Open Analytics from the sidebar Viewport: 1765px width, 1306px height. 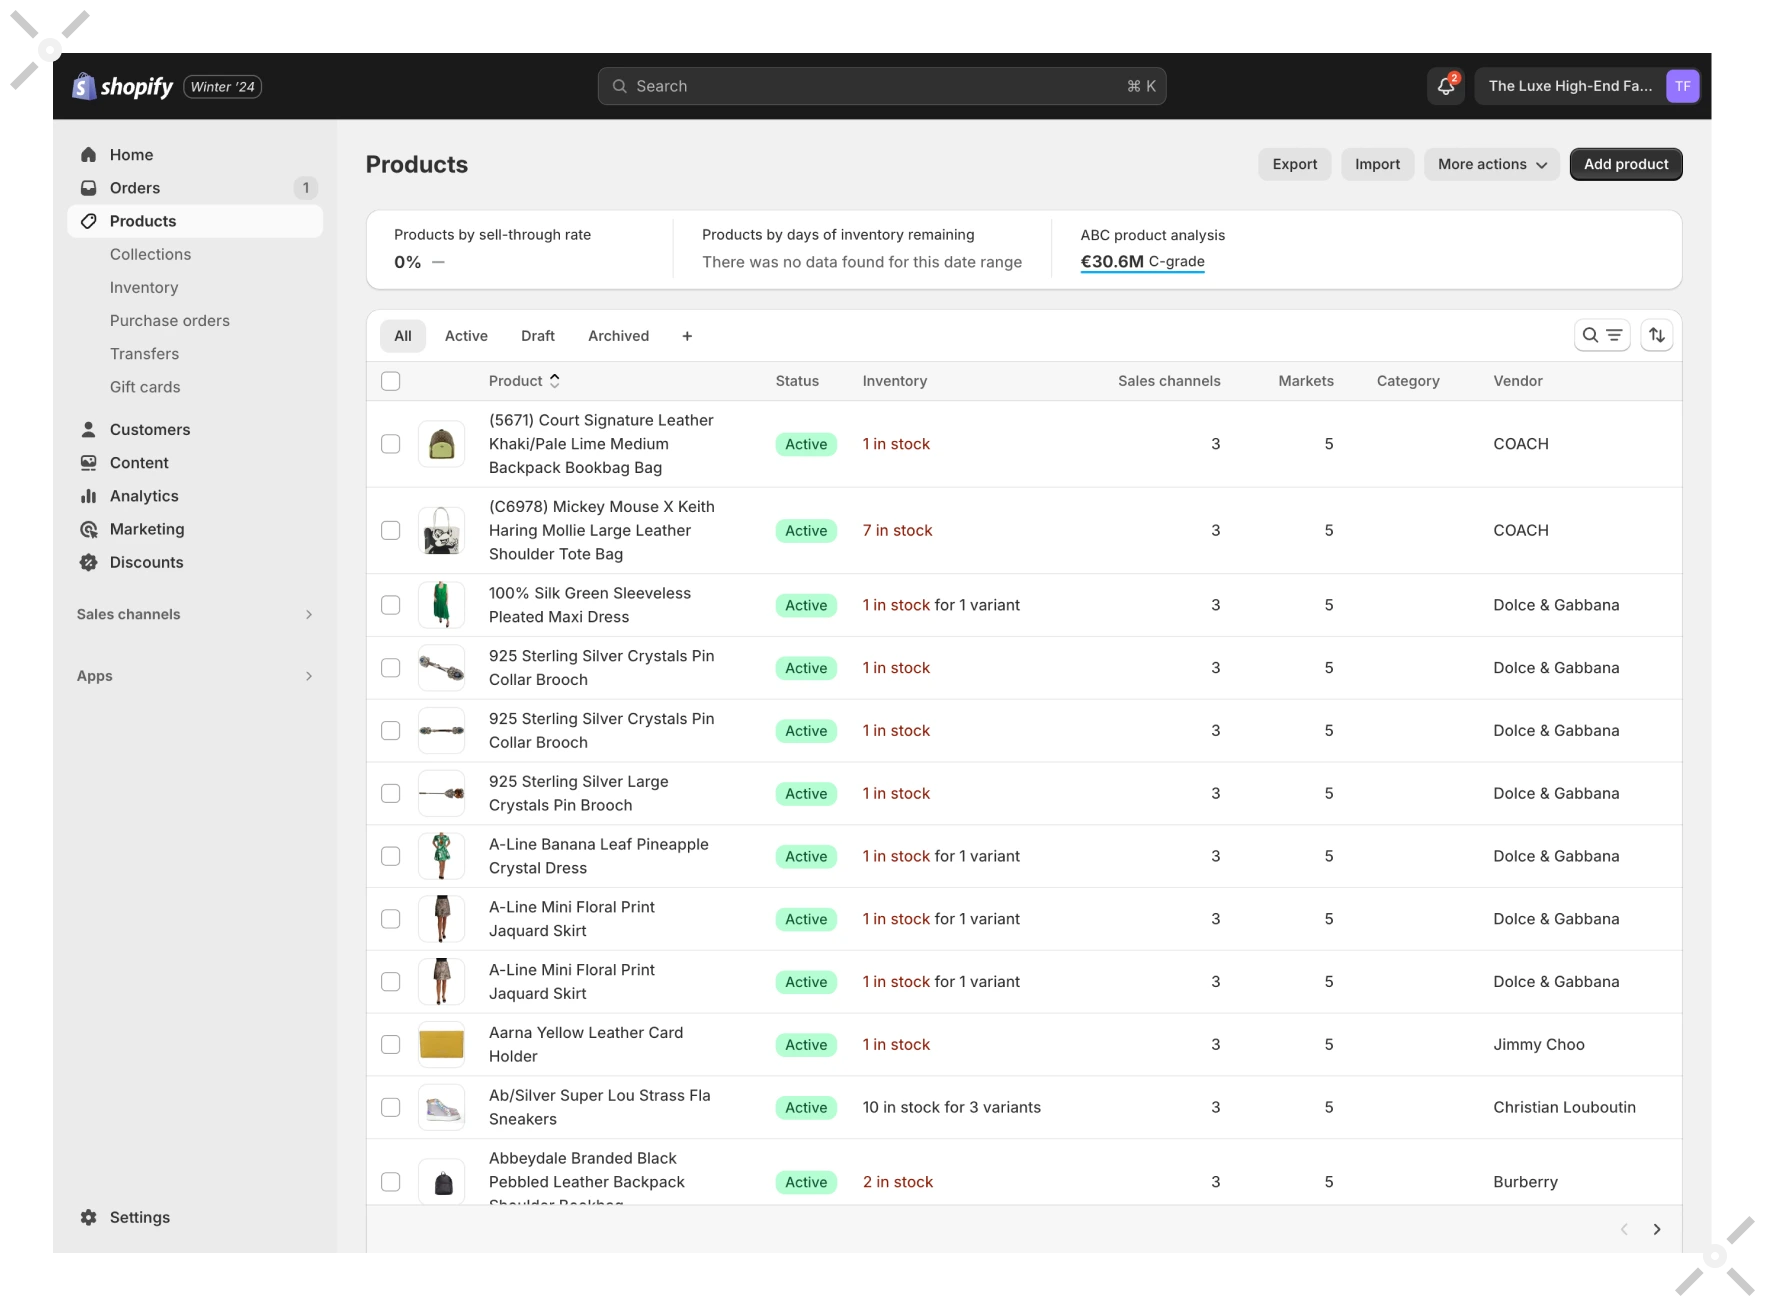click(x=143, y=496)
